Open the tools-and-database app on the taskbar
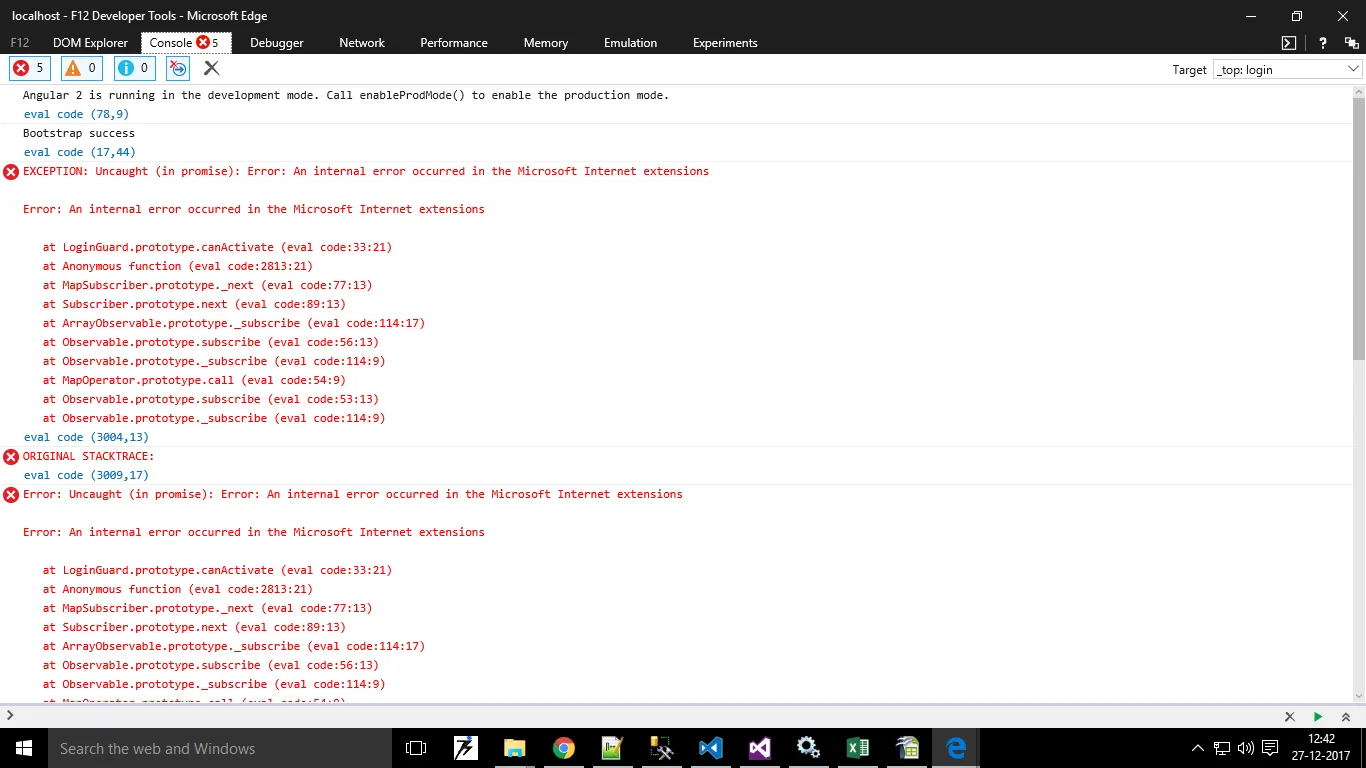 click(x=661, y=748)
